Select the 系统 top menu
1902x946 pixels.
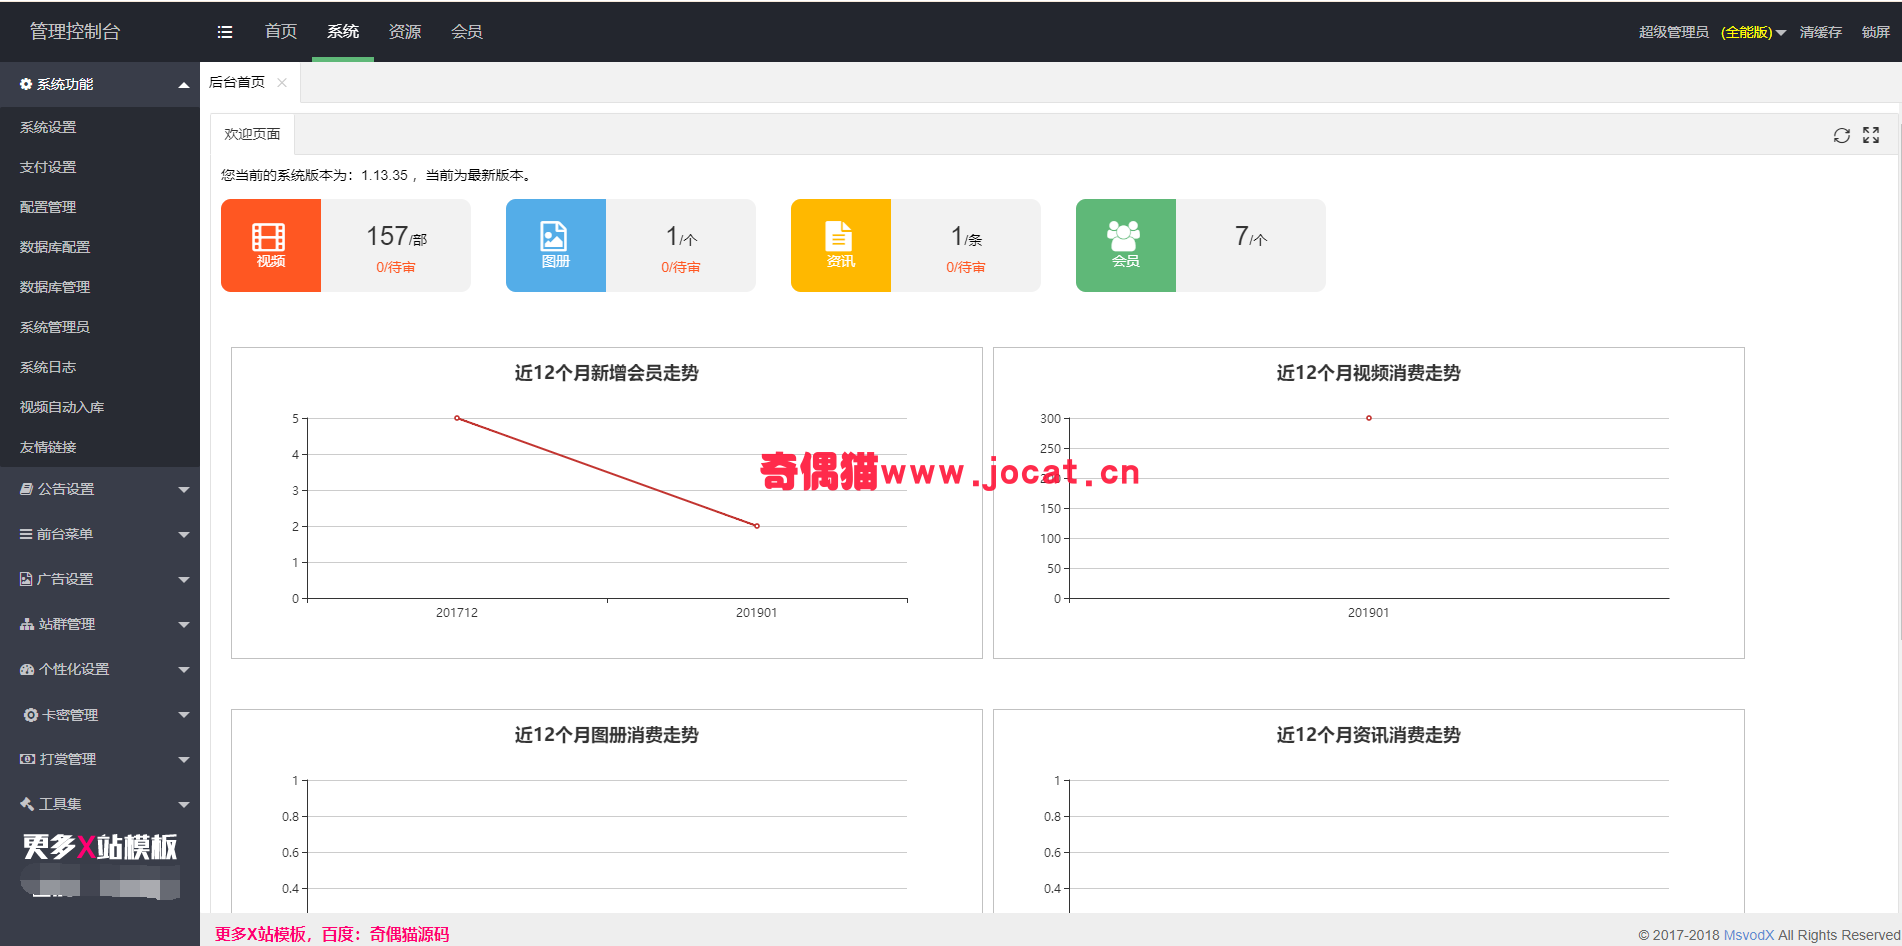point(343,32)
